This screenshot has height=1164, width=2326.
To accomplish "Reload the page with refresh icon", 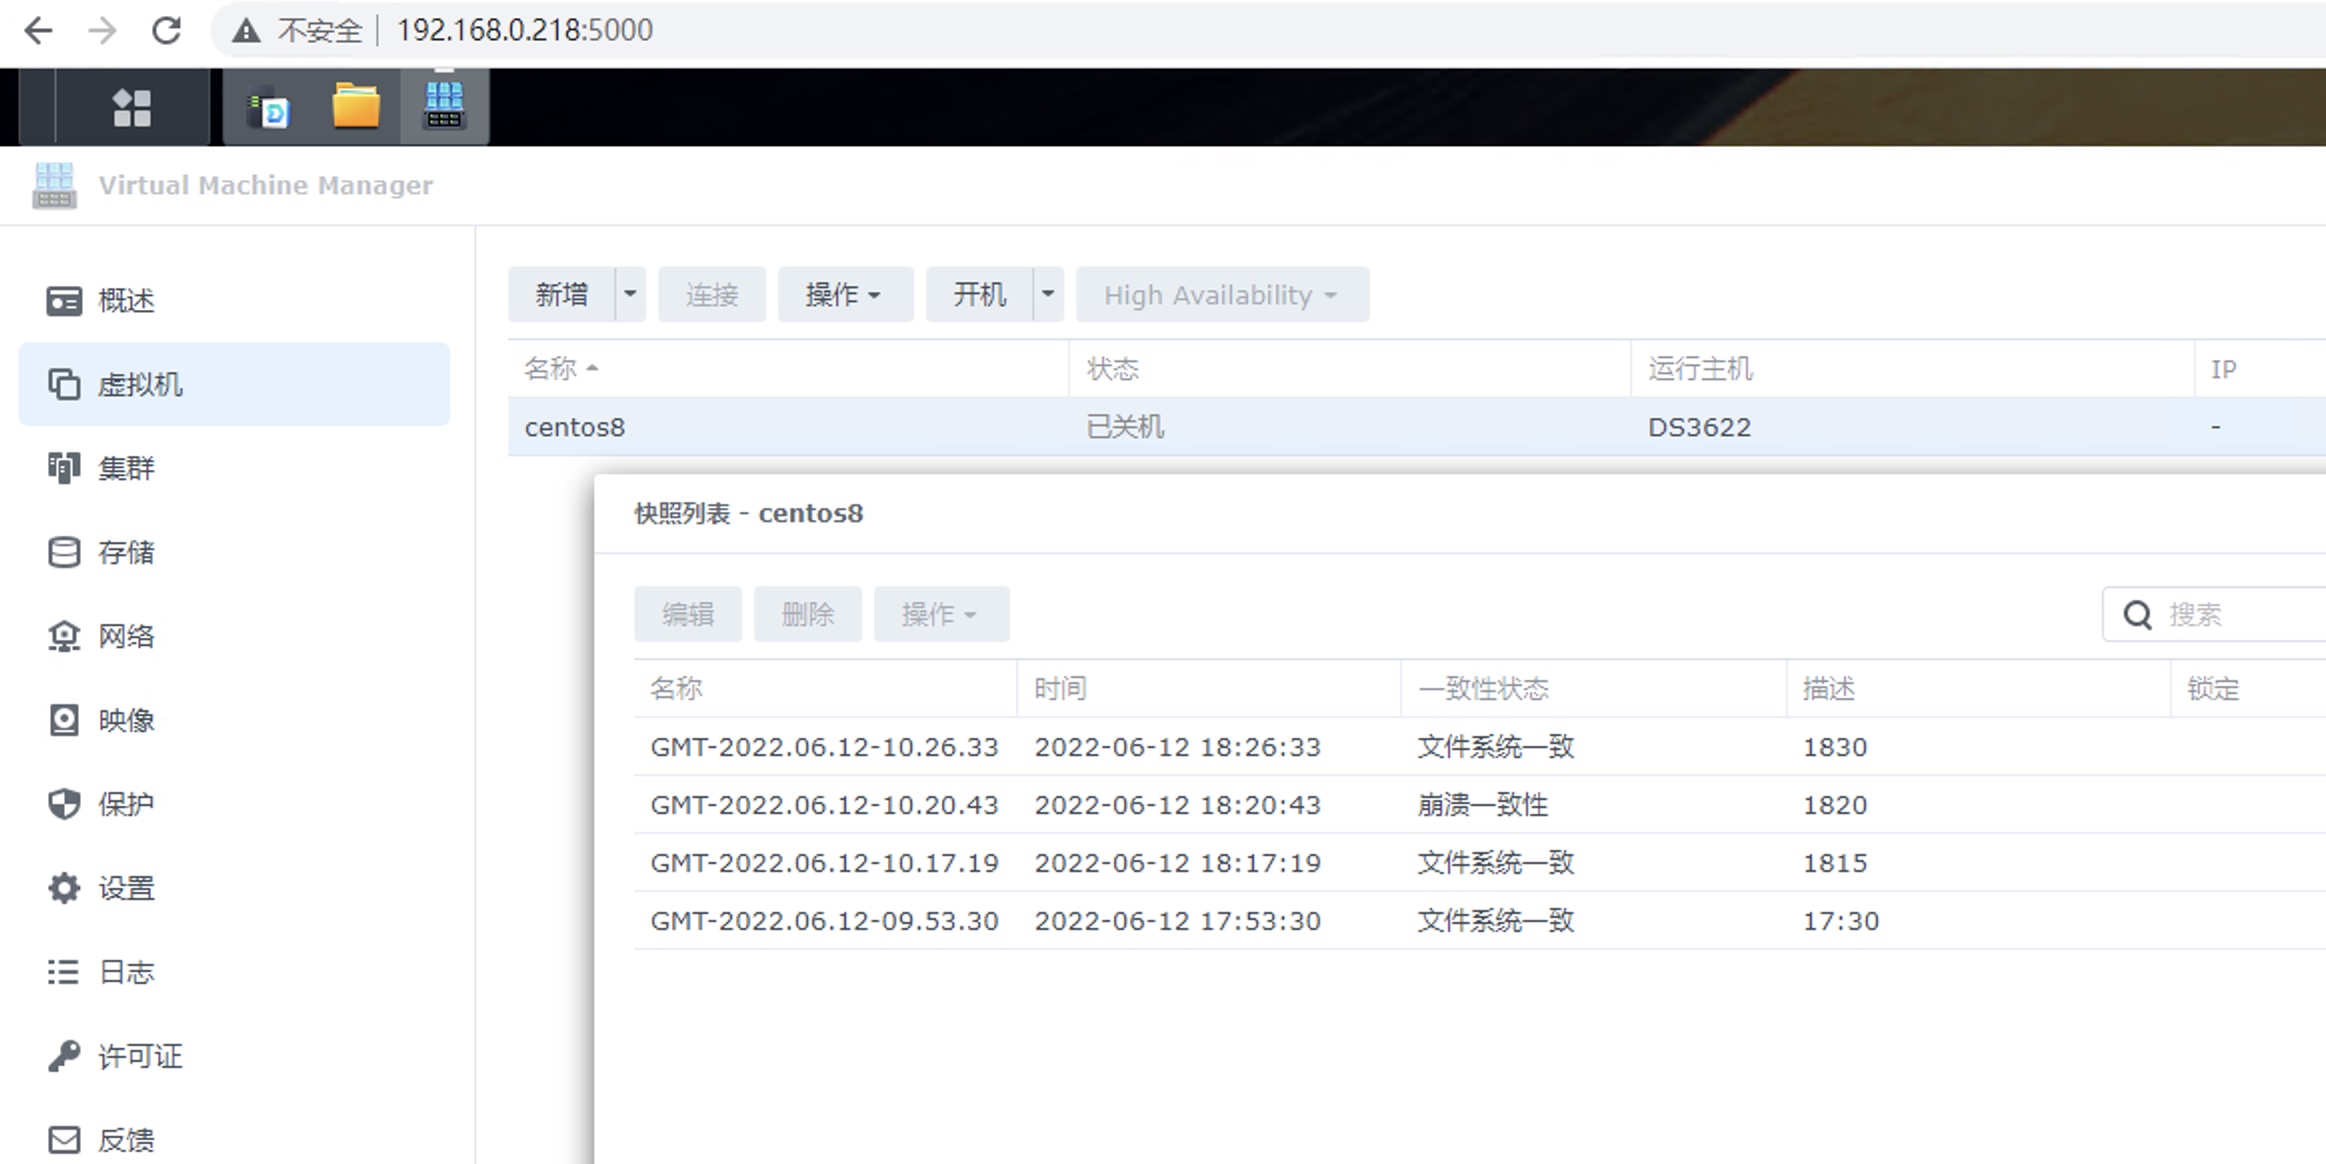I will [166, 30].
